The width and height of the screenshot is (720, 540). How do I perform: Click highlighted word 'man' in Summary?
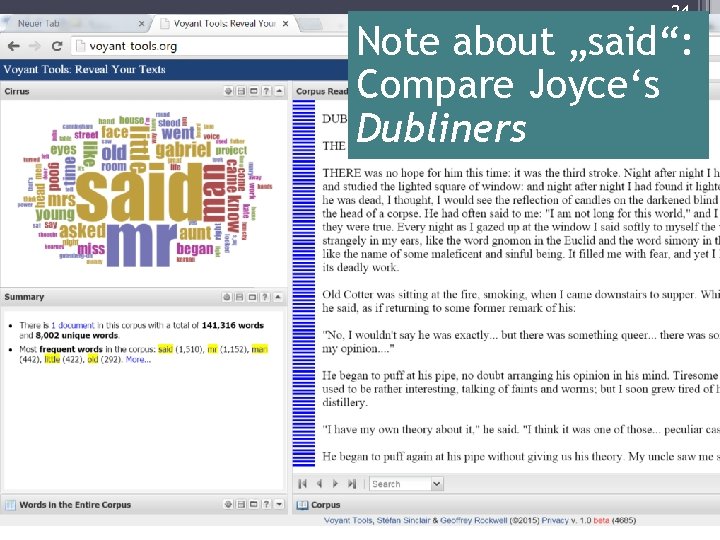259,349
